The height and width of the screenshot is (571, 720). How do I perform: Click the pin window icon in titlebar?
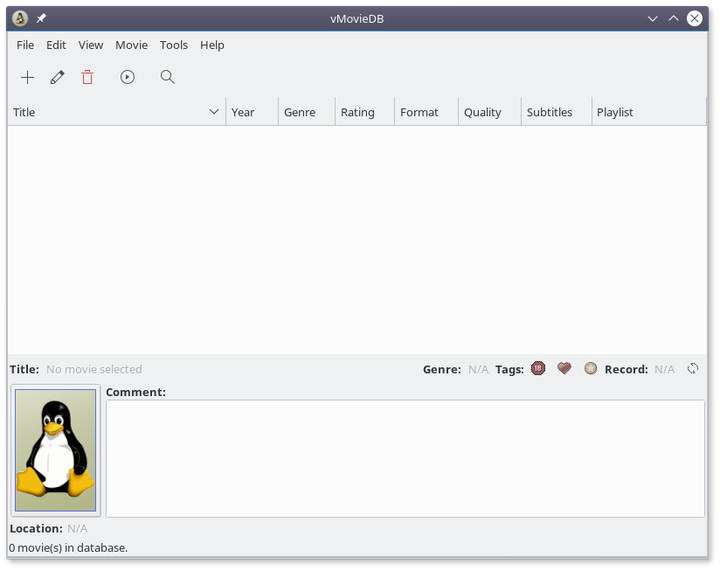coord(41,18)
